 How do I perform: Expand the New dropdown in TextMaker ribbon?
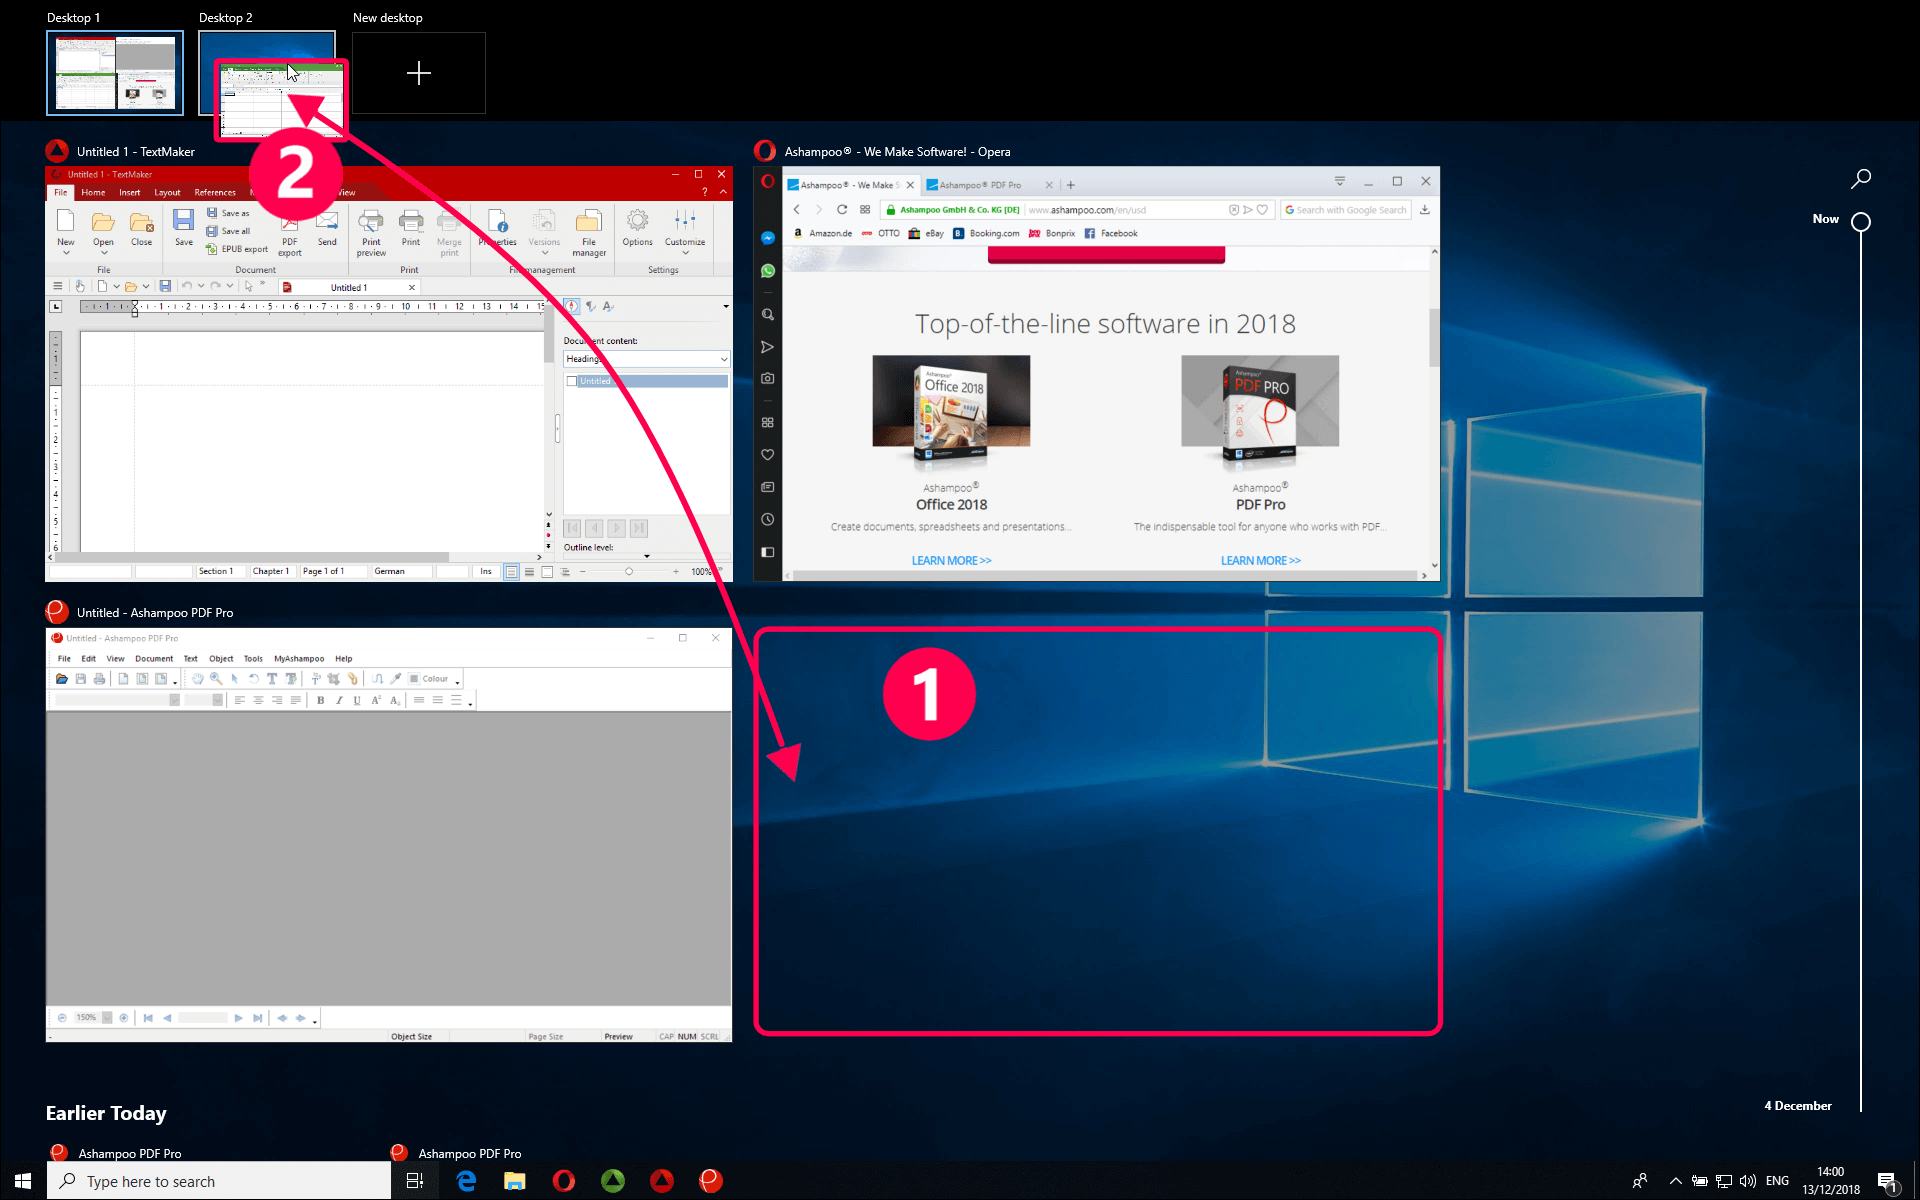[66, 253]
